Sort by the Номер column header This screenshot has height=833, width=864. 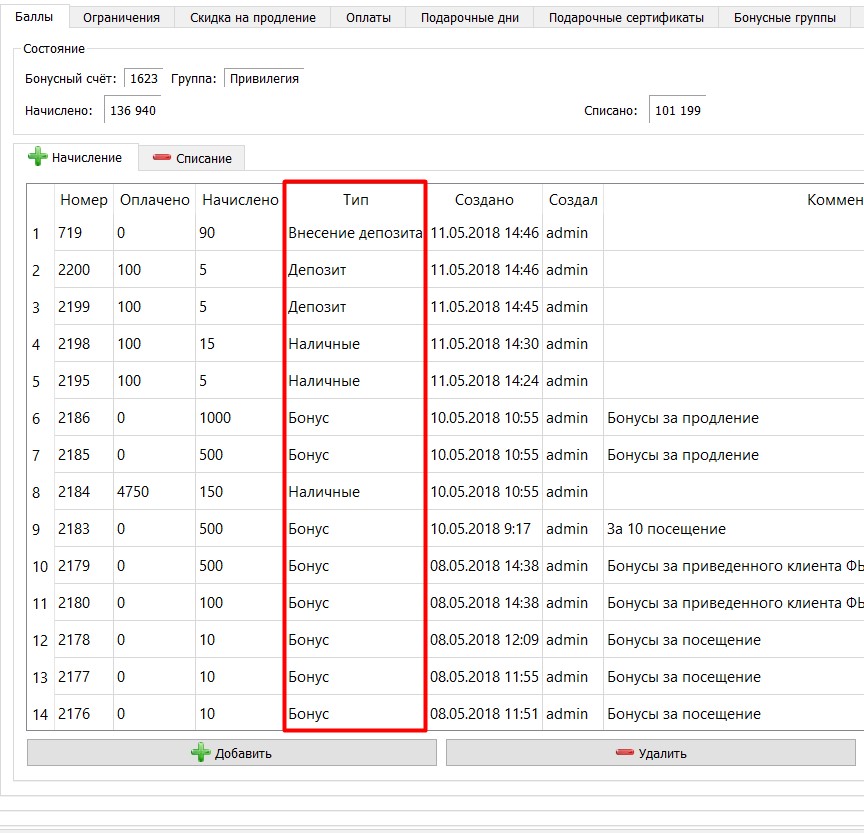tap(84, 199)
